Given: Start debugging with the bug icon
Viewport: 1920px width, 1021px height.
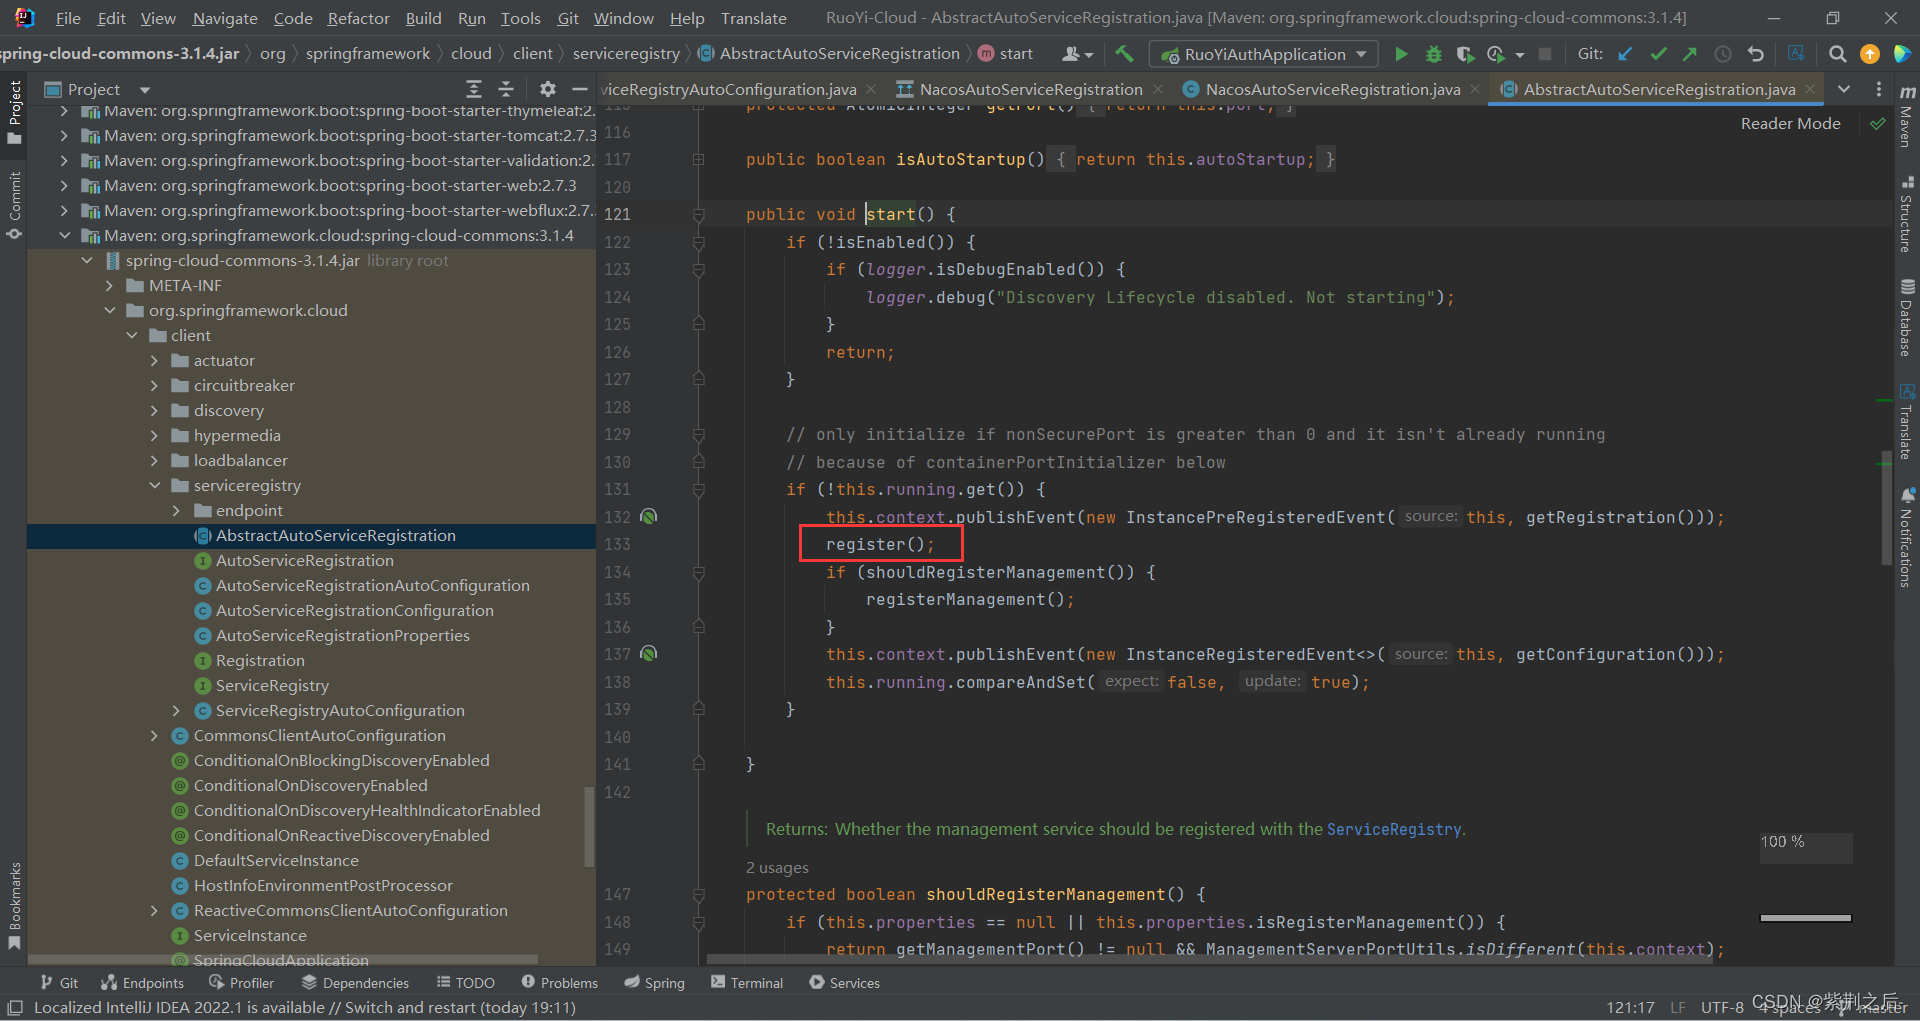Looking at the screenshot, I should pos(1433,54).
